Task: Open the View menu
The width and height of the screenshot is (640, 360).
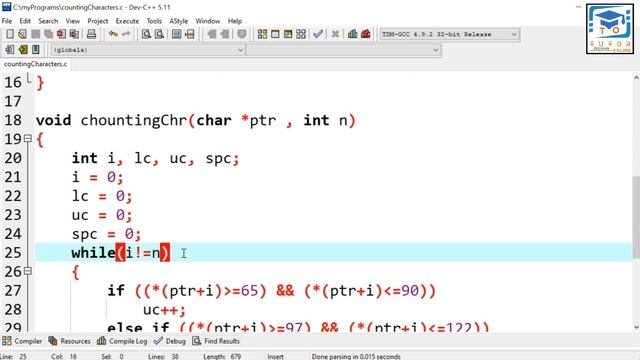Action: pyautogui.click(x=73, y=21)
